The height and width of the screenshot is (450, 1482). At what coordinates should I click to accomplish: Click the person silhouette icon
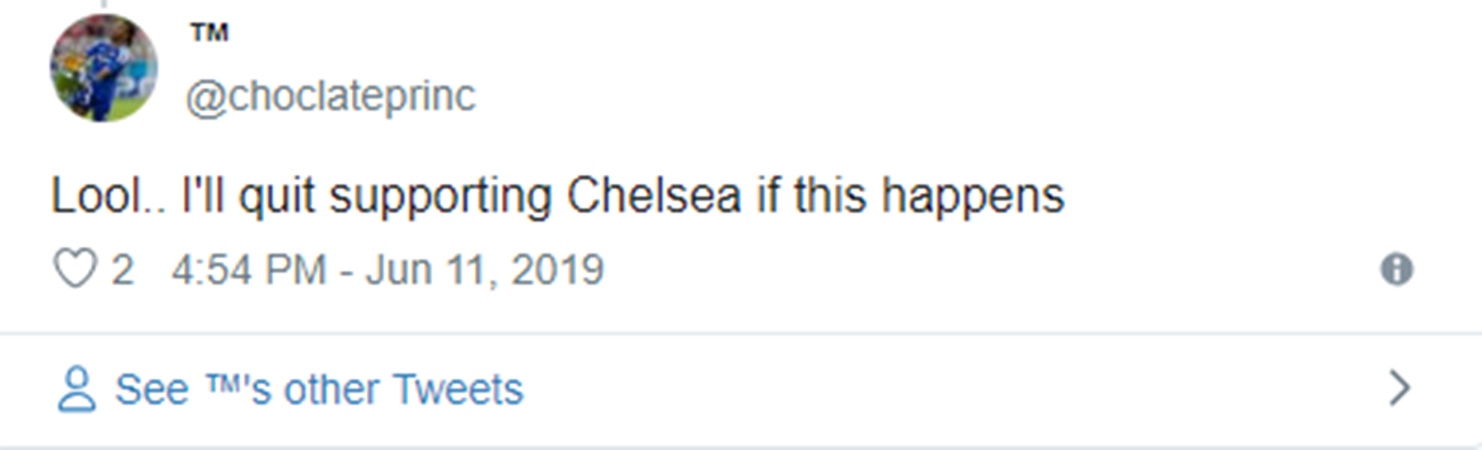[x=76, y=390]
